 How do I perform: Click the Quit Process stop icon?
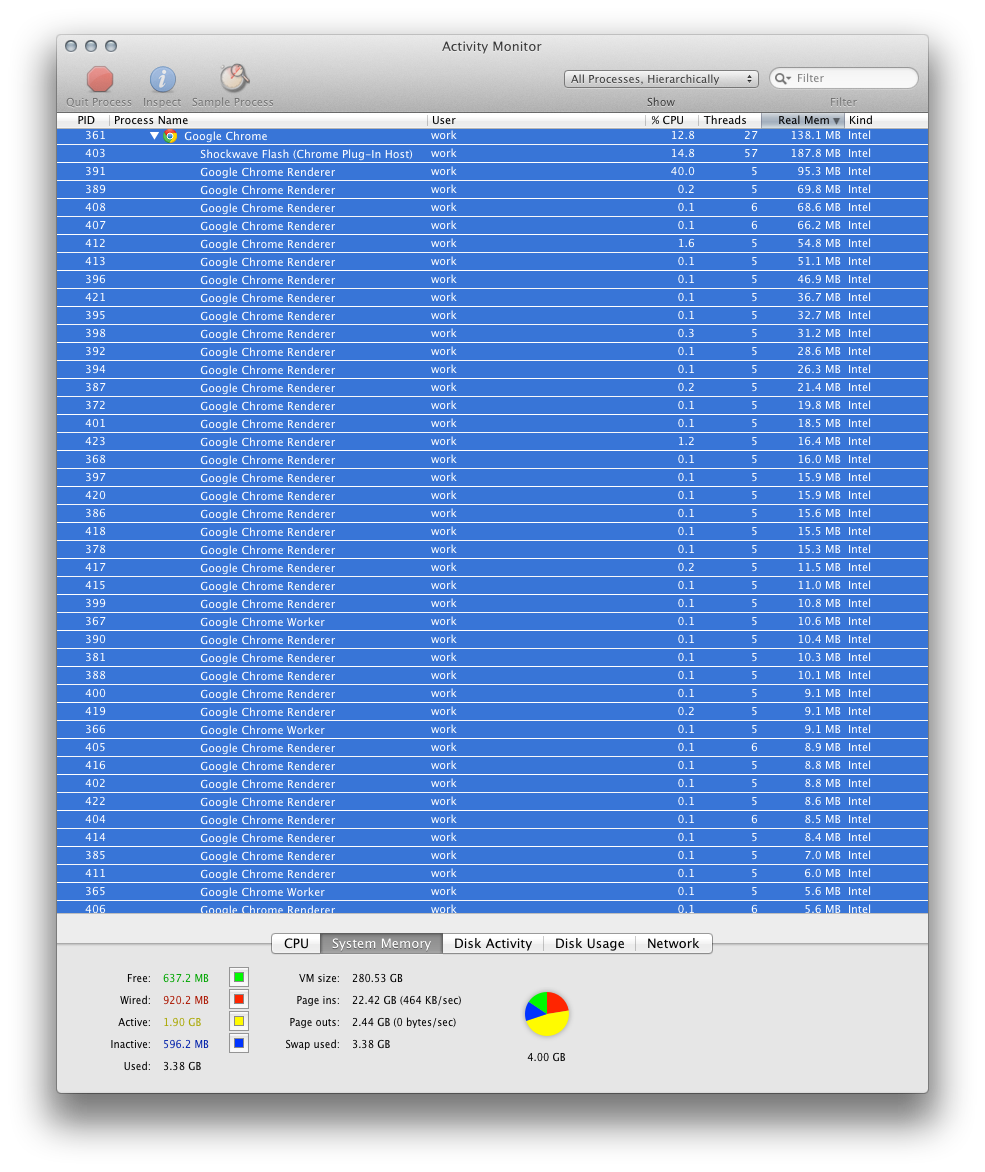(x=99, y=78)
